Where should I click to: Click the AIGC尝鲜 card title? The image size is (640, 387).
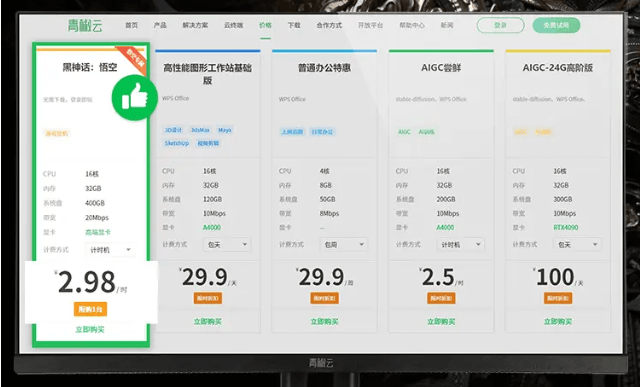(441, 68)
